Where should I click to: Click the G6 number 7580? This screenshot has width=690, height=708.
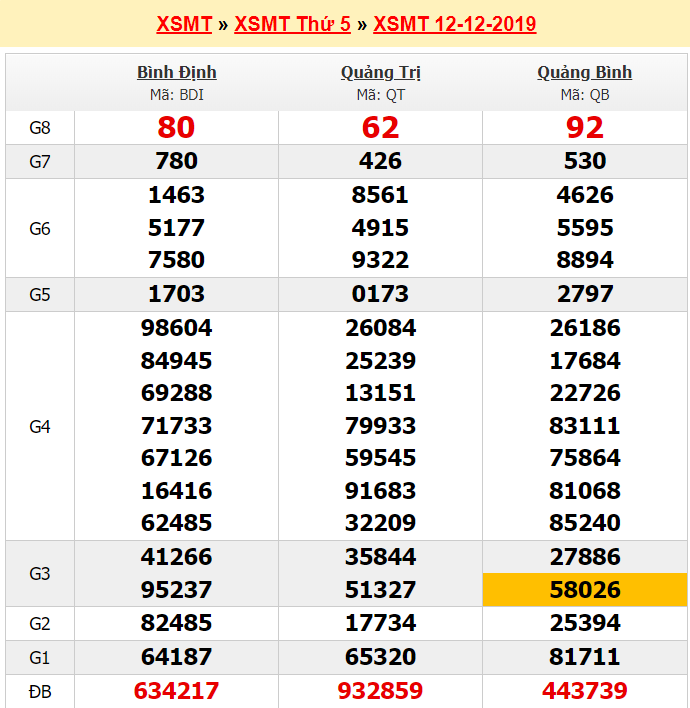tap(177, 260)
